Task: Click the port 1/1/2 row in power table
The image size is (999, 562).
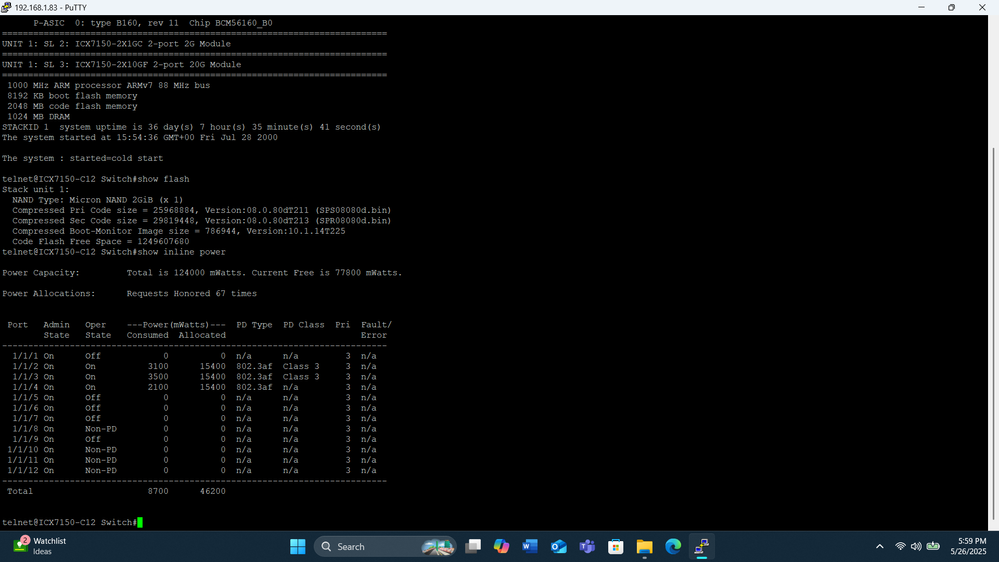Action: (x=194, y=366)
